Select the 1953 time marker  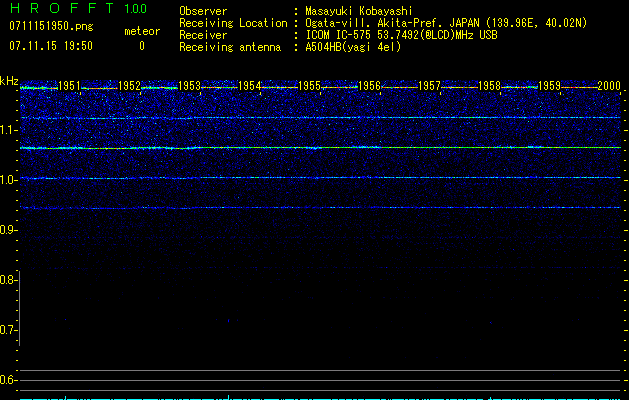point(190,87)
